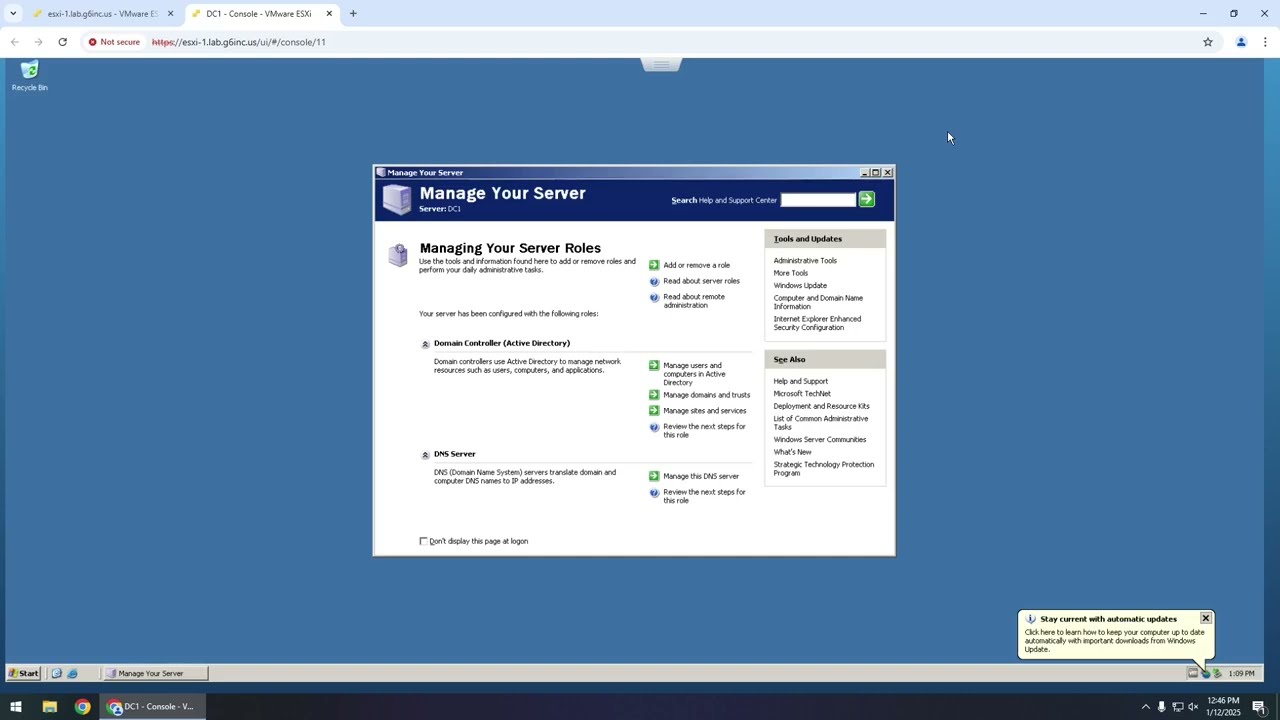
Task: Open Computer and Domain Name Information link
Action: (x=818, y=302)
